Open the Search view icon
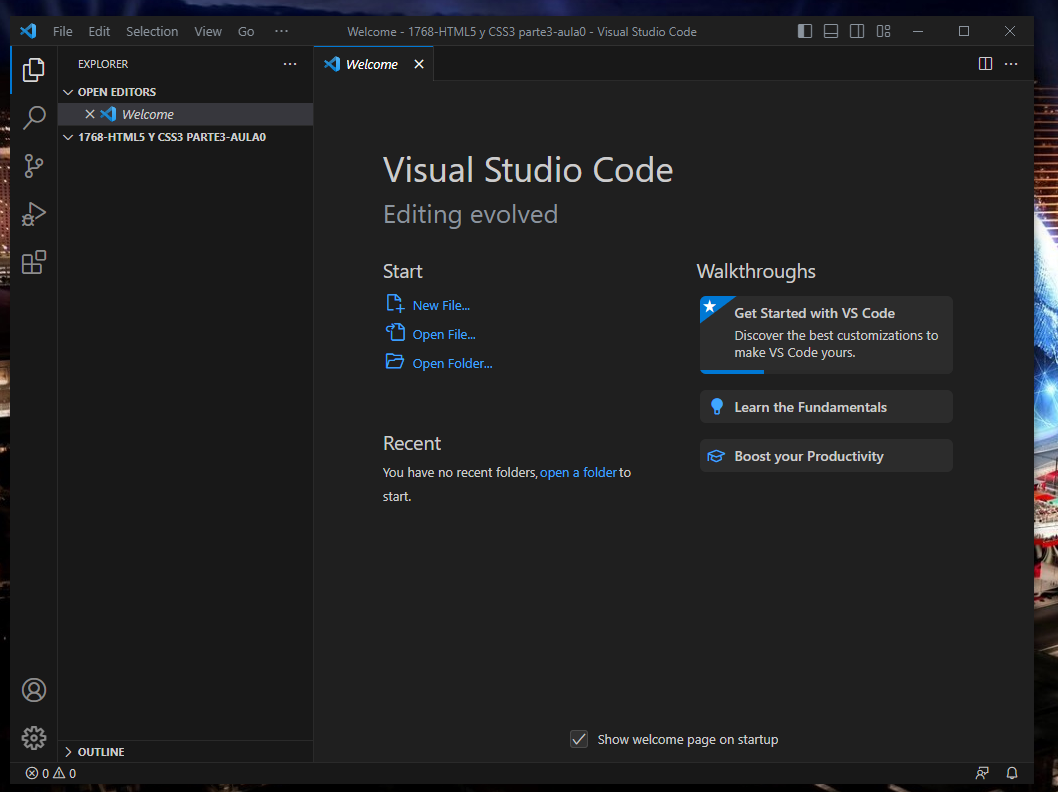 coord(34,117)
